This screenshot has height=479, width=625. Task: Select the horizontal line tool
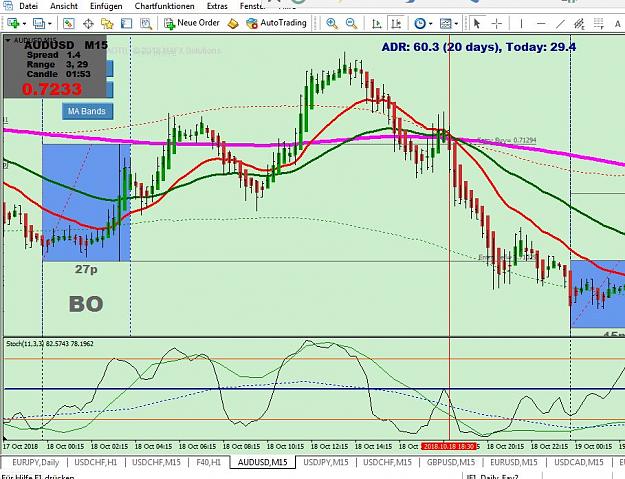coord(541,24)
